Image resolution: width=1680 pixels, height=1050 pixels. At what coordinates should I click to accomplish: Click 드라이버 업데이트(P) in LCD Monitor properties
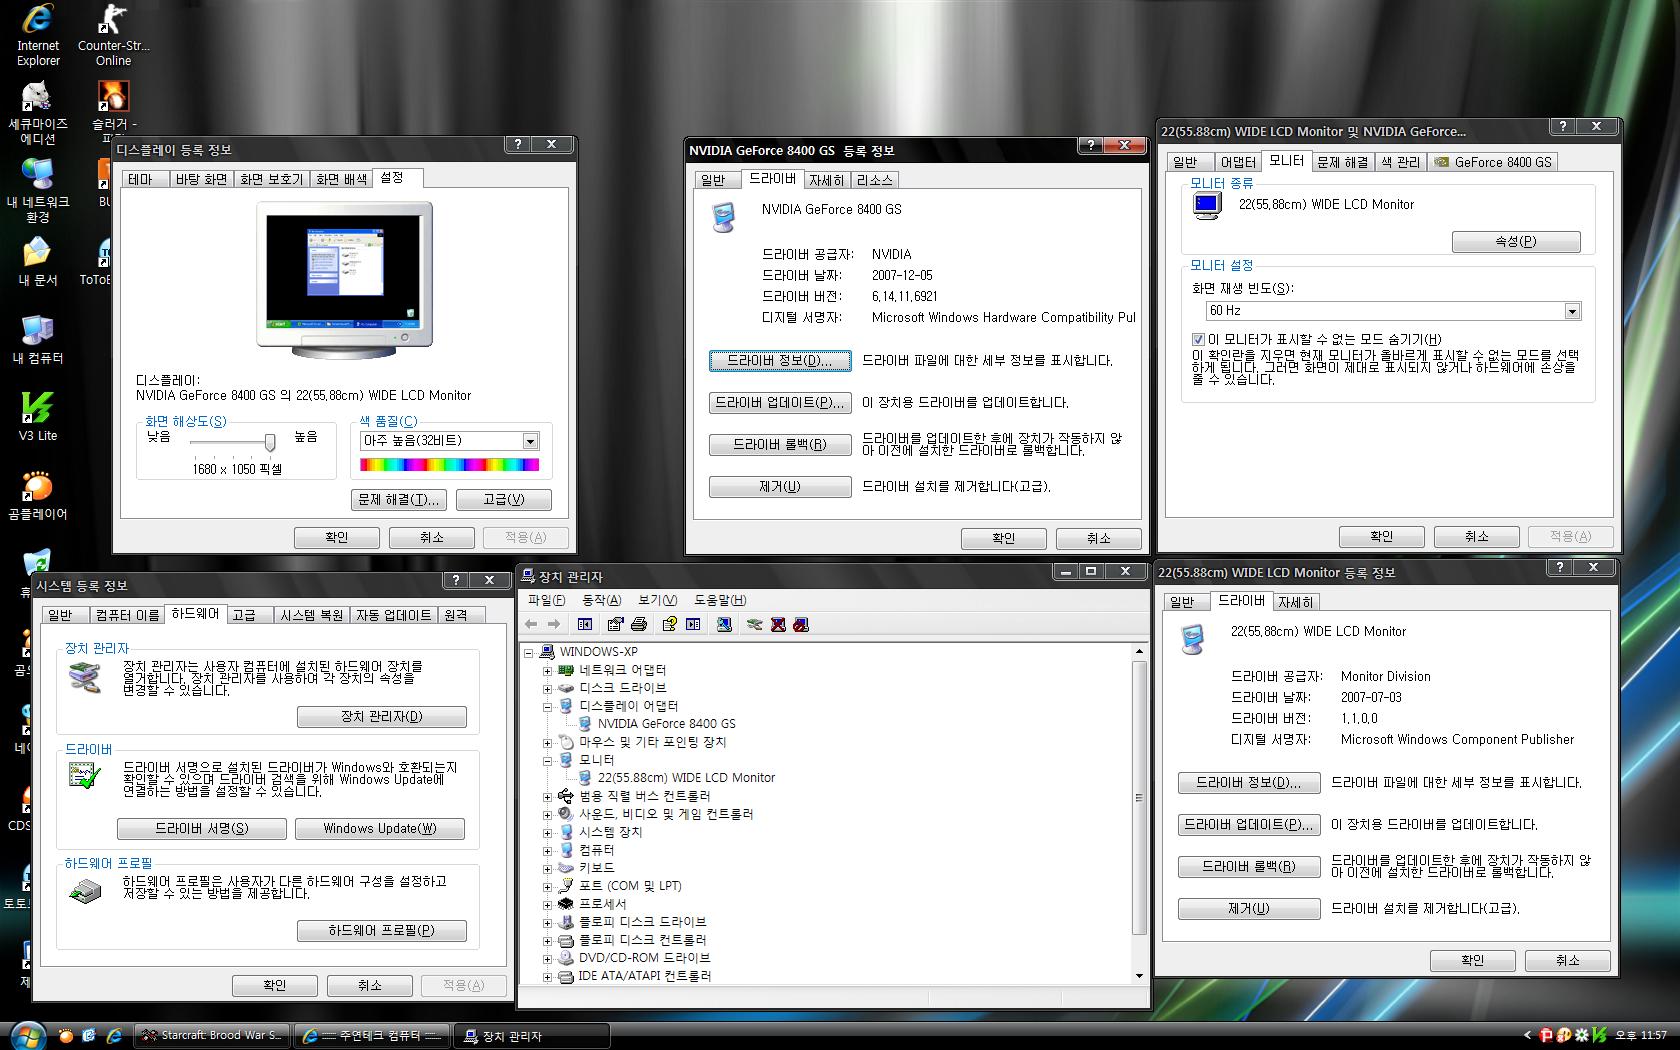1248,825
